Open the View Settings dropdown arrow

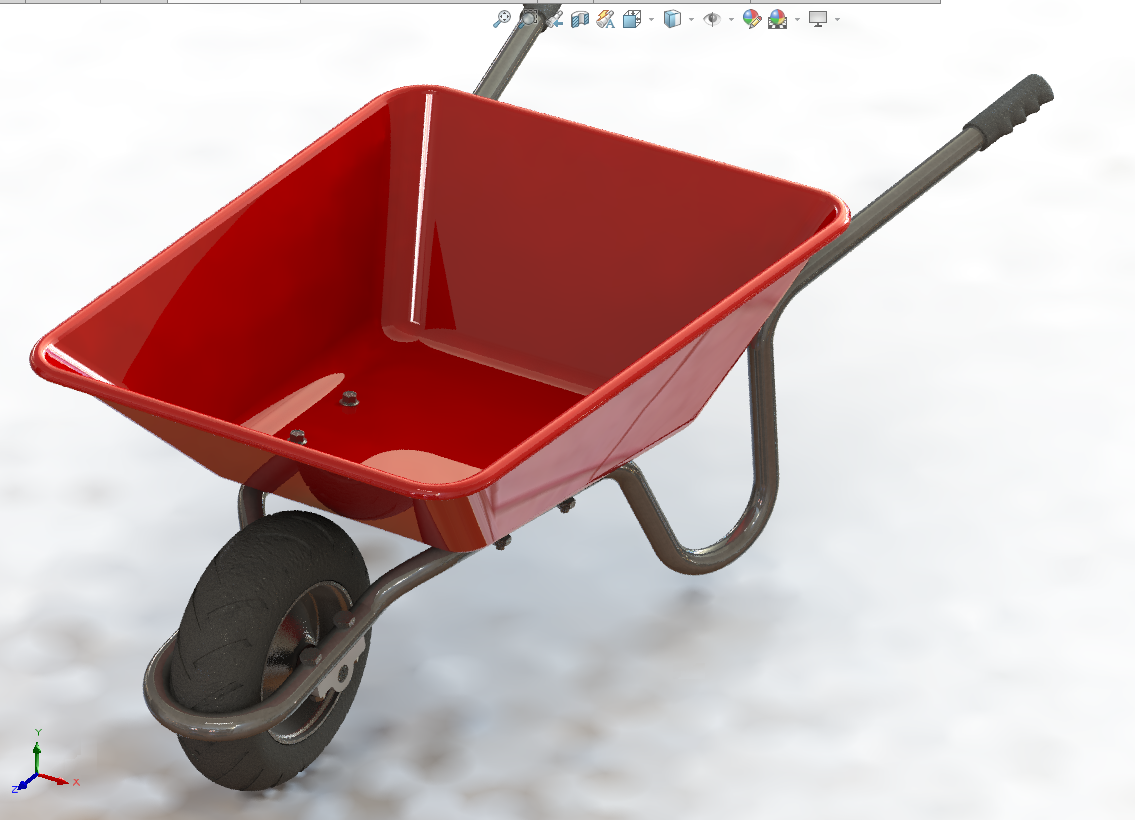tap(837, 20)
